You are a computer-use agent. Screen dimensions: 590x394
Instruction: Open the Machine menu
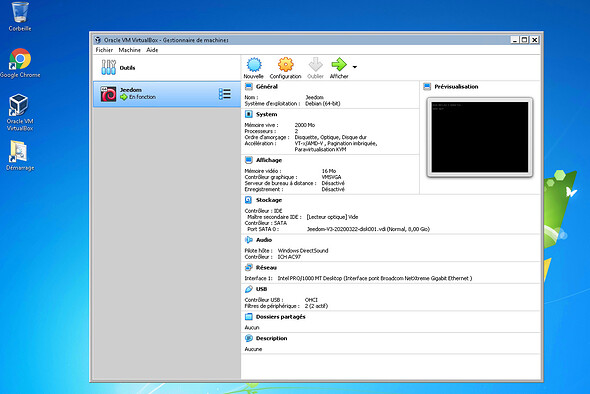click(x=129, y=50)
